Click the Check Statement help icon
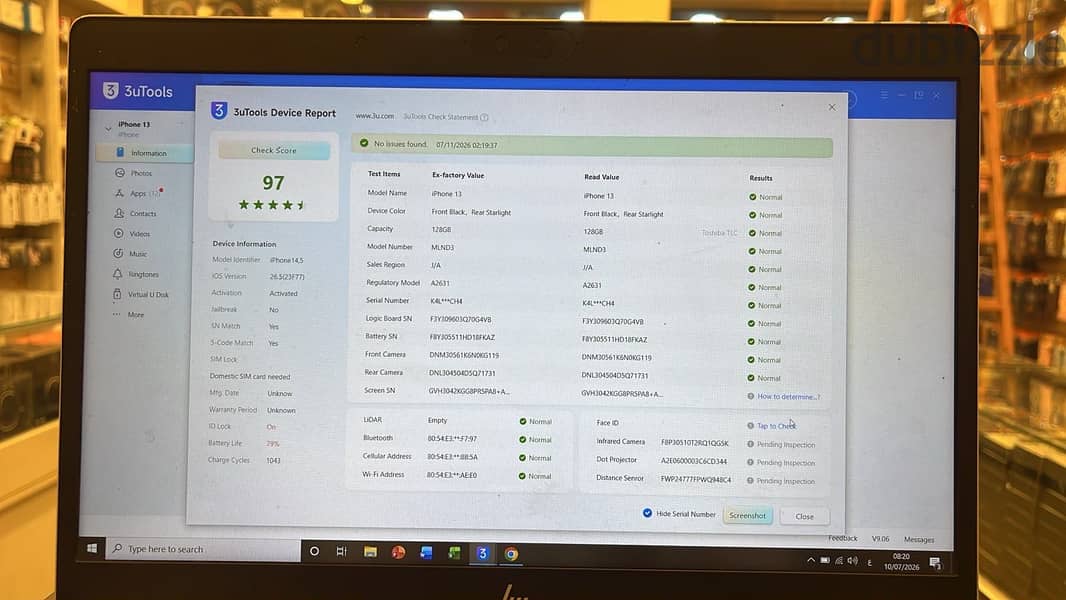Image resolution: width=1066 pixels, height=600 pixels. 485,118
